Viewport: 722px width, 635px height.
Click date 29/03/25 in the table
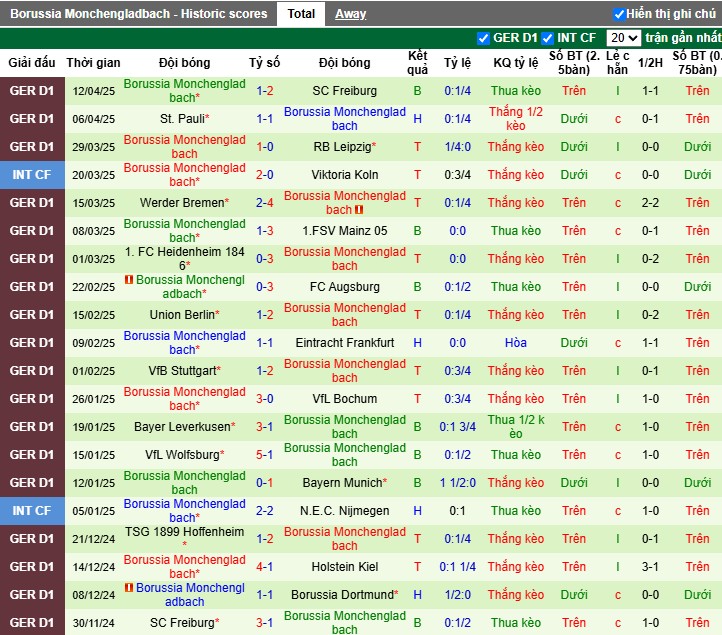[93, 147]
